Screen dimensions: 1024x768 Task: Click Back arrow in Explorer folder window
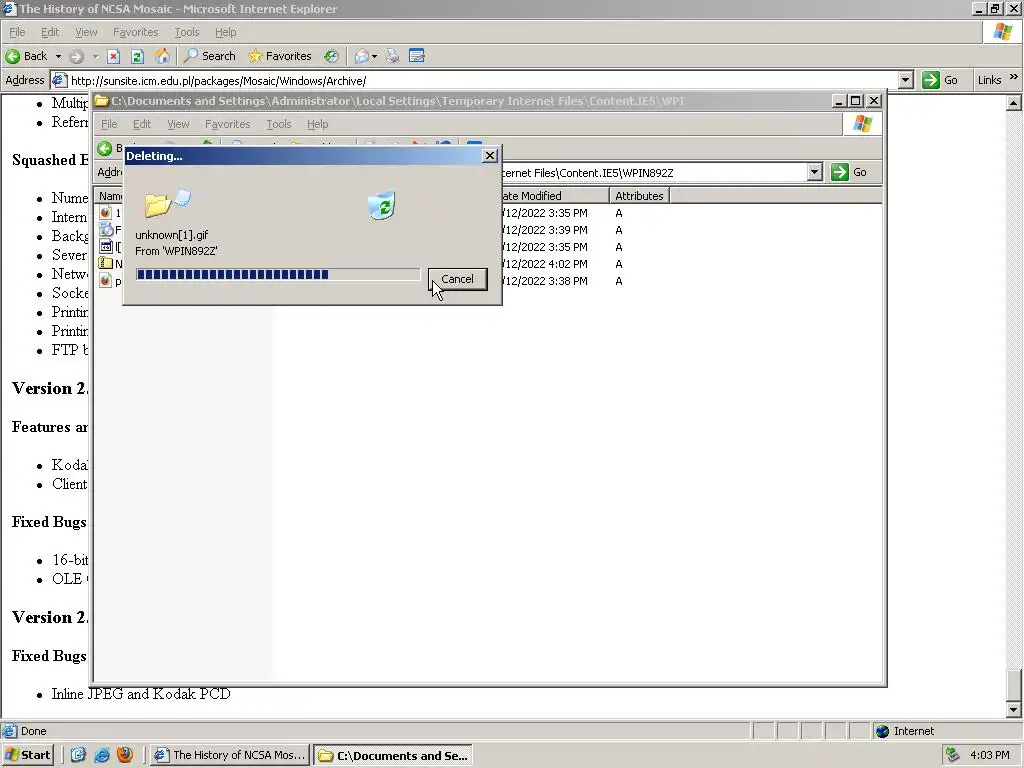pos(104,148)
